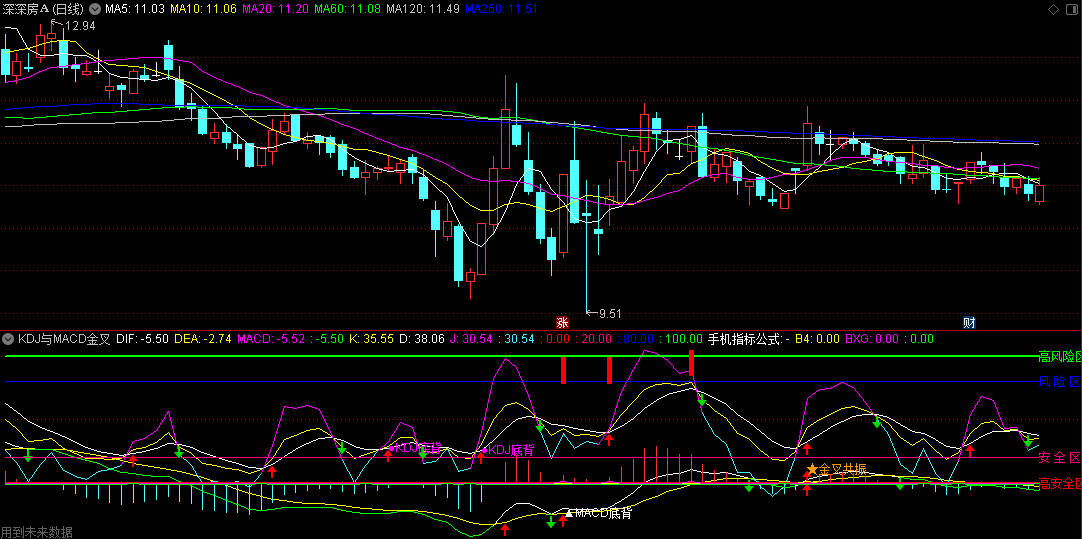Click the 安全区 zone label

(x=1058, y=458)
